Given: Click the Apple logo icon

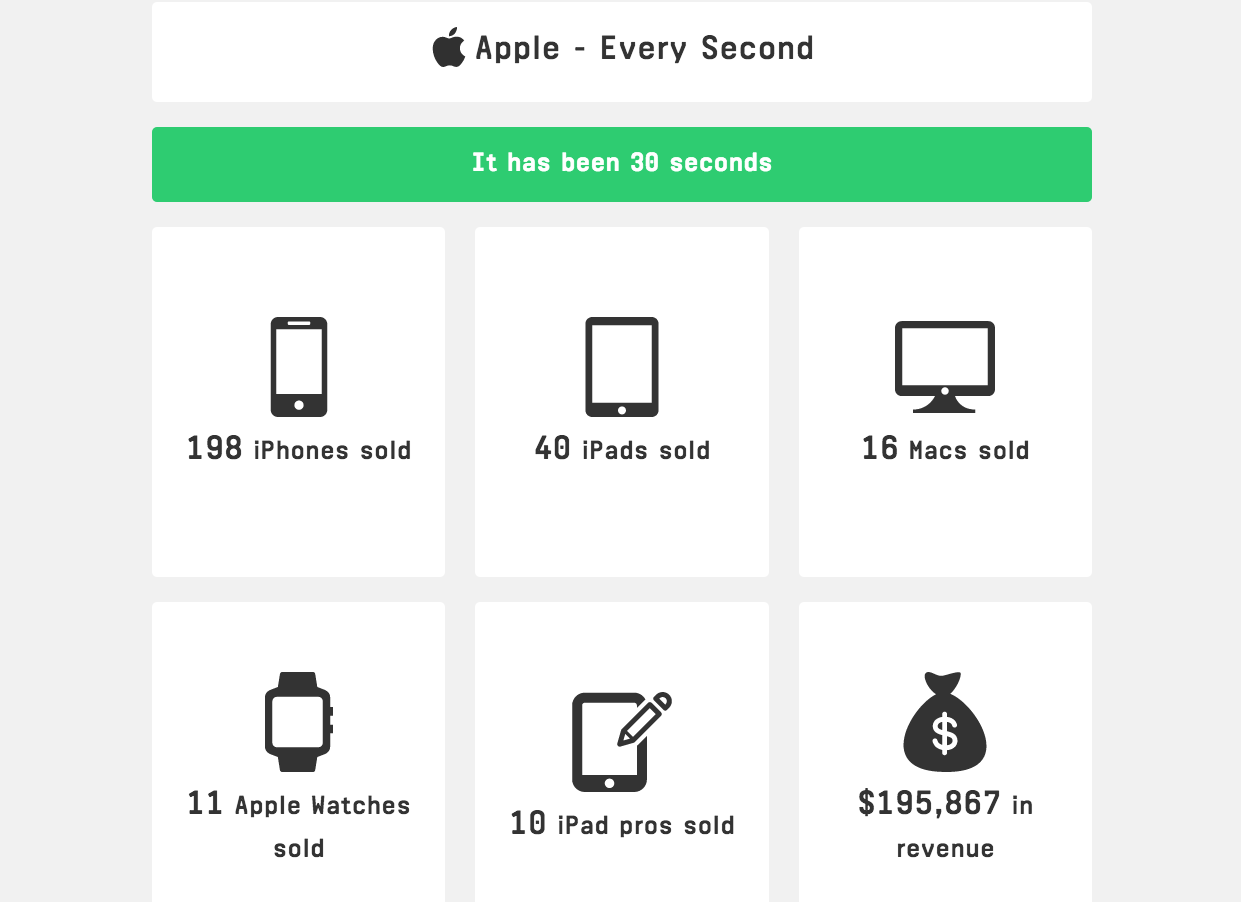Looking at the screenshot, I should [x=448, y=48].
